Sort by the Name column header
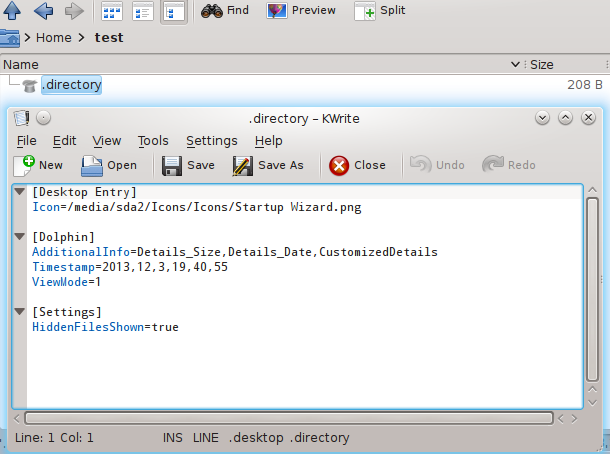Viewport: 610px width, 454px height. (x=21, y=65)
